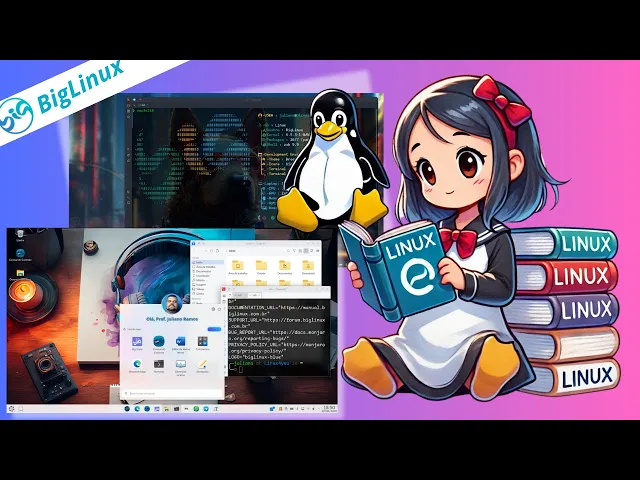This screenshot has width=640, height=480.
Task: Switch to the second terminal tab
Action: 255,295
